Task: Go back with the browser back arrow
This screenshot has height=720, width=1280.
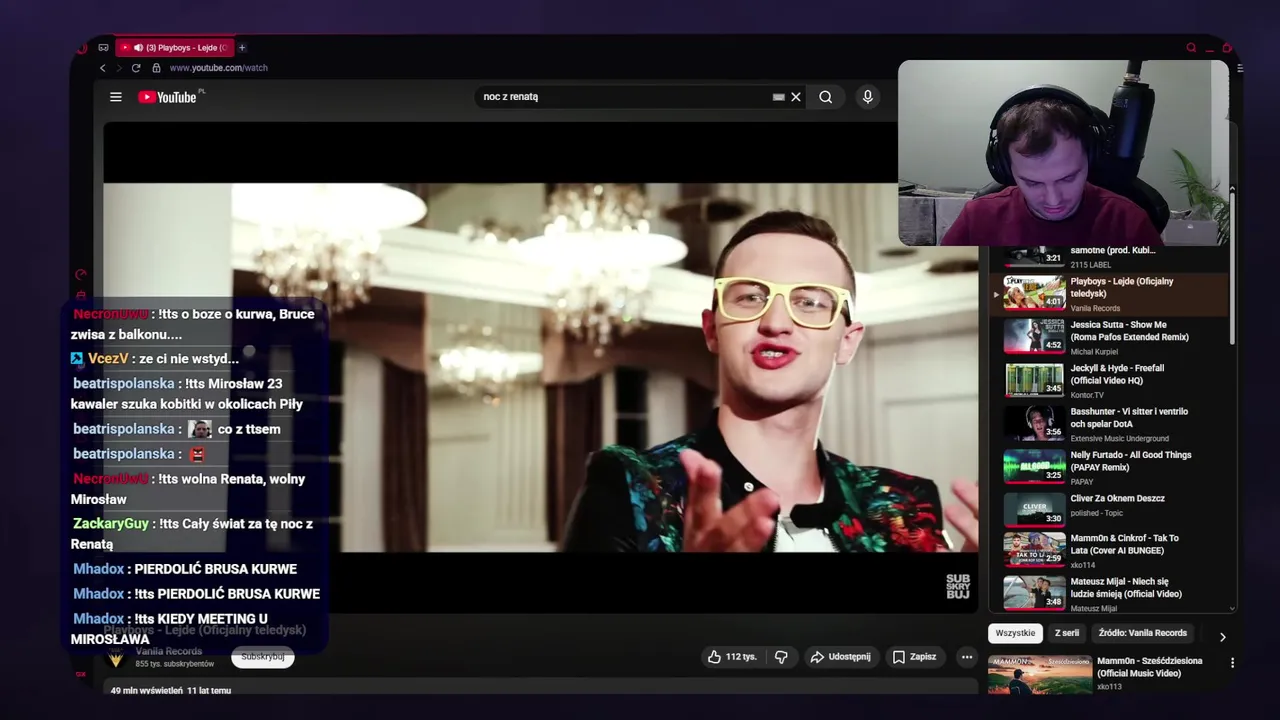Action: click(x=102, y=68)
